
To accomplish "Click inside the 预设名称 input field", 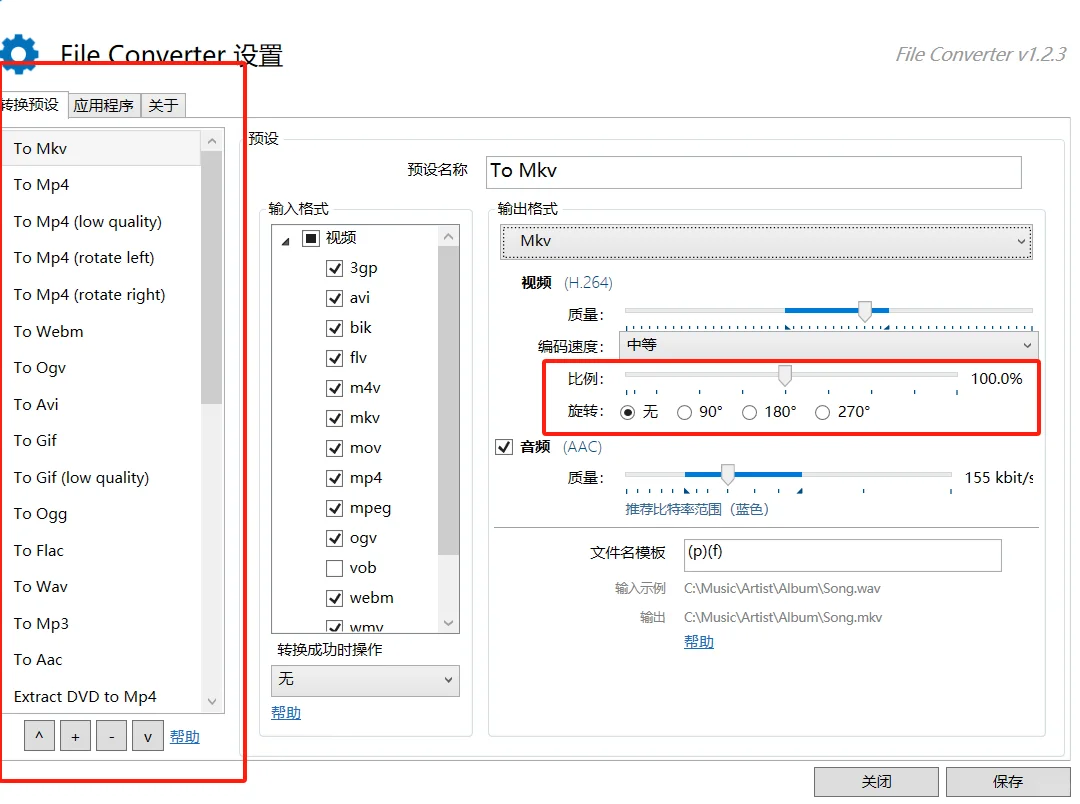I will (750, 172).
